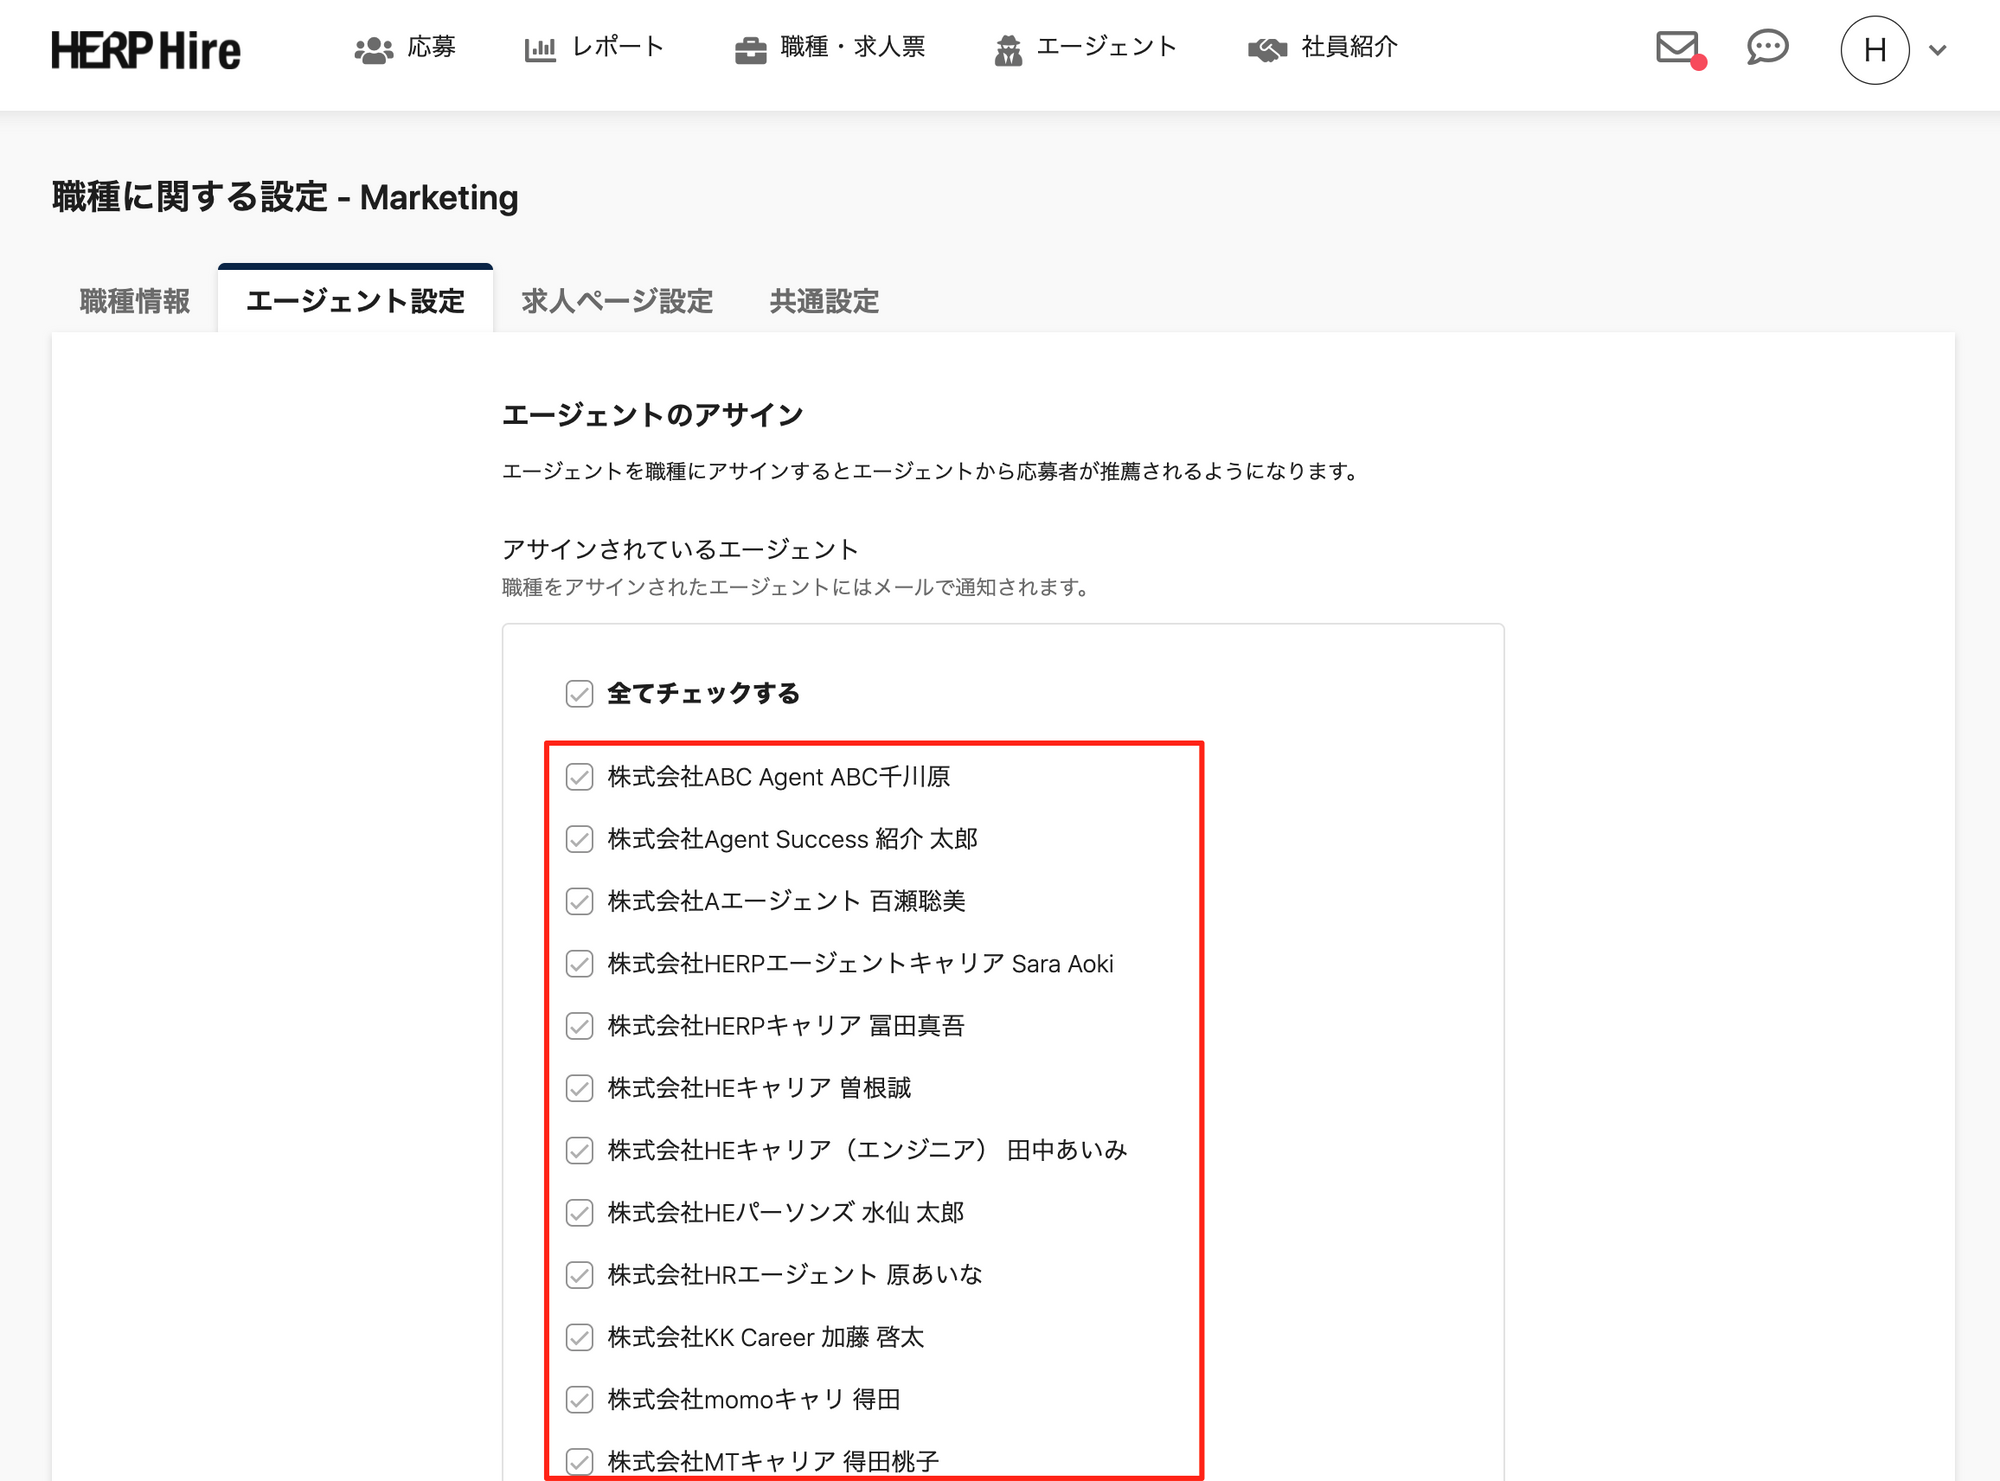Click the 職種・求人票 briefcase icon
Image resolution: width=2000 pixels, height=1481 pixels.
point(750,50)
